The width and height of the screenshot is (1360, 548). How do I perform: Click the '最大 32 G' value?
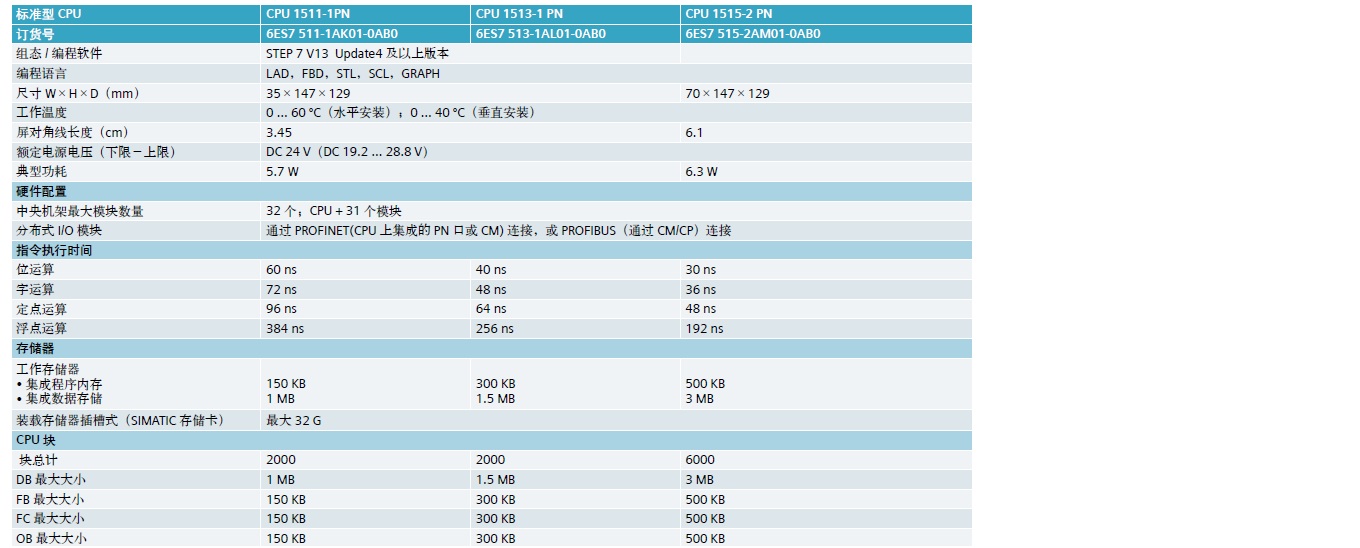[294, 421]
